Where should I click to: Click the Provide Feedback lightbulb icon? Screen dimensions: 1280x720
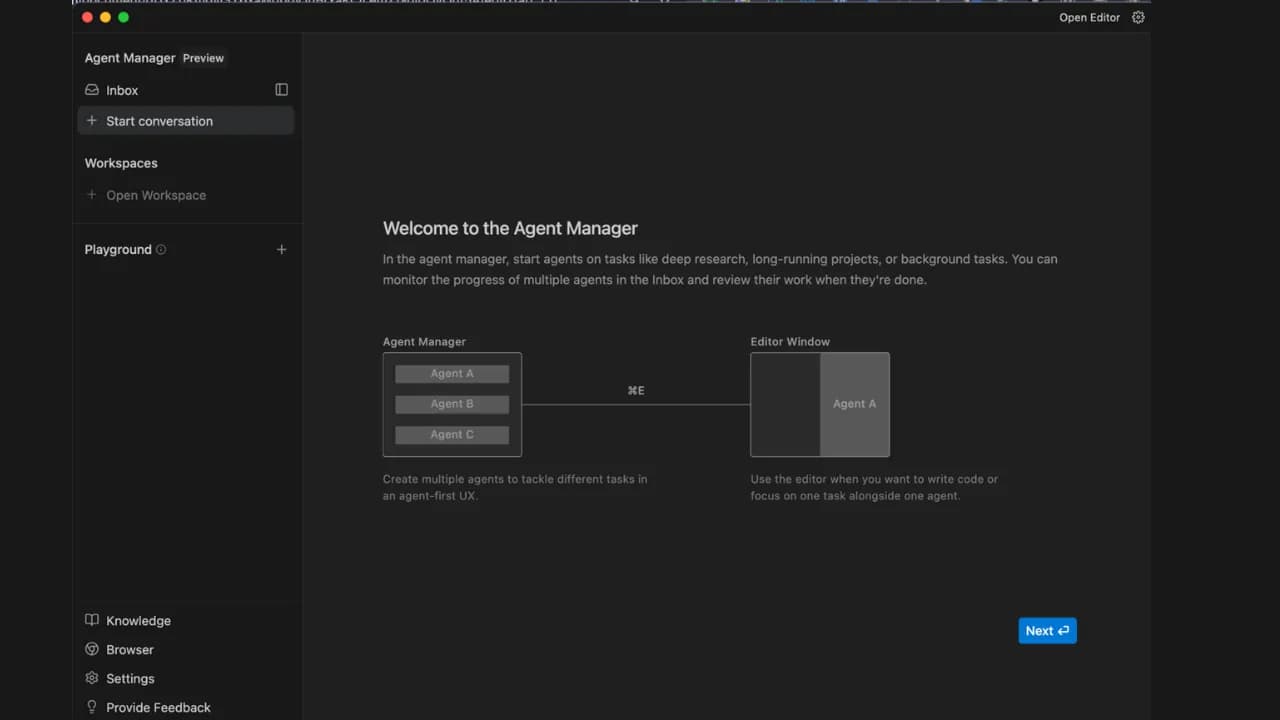91,707
